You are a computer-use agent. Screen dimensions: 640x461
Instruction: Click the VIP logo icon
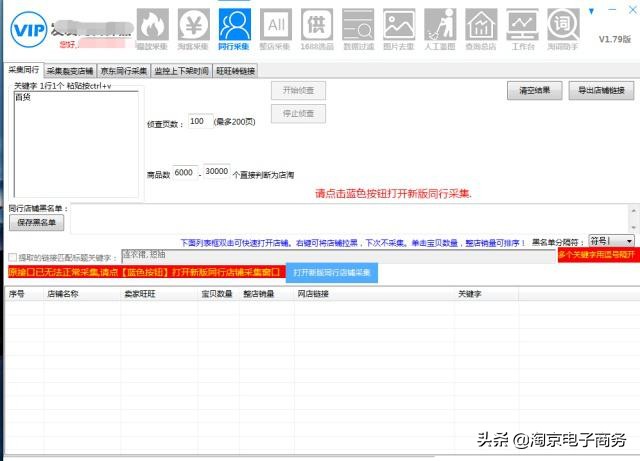29,29
